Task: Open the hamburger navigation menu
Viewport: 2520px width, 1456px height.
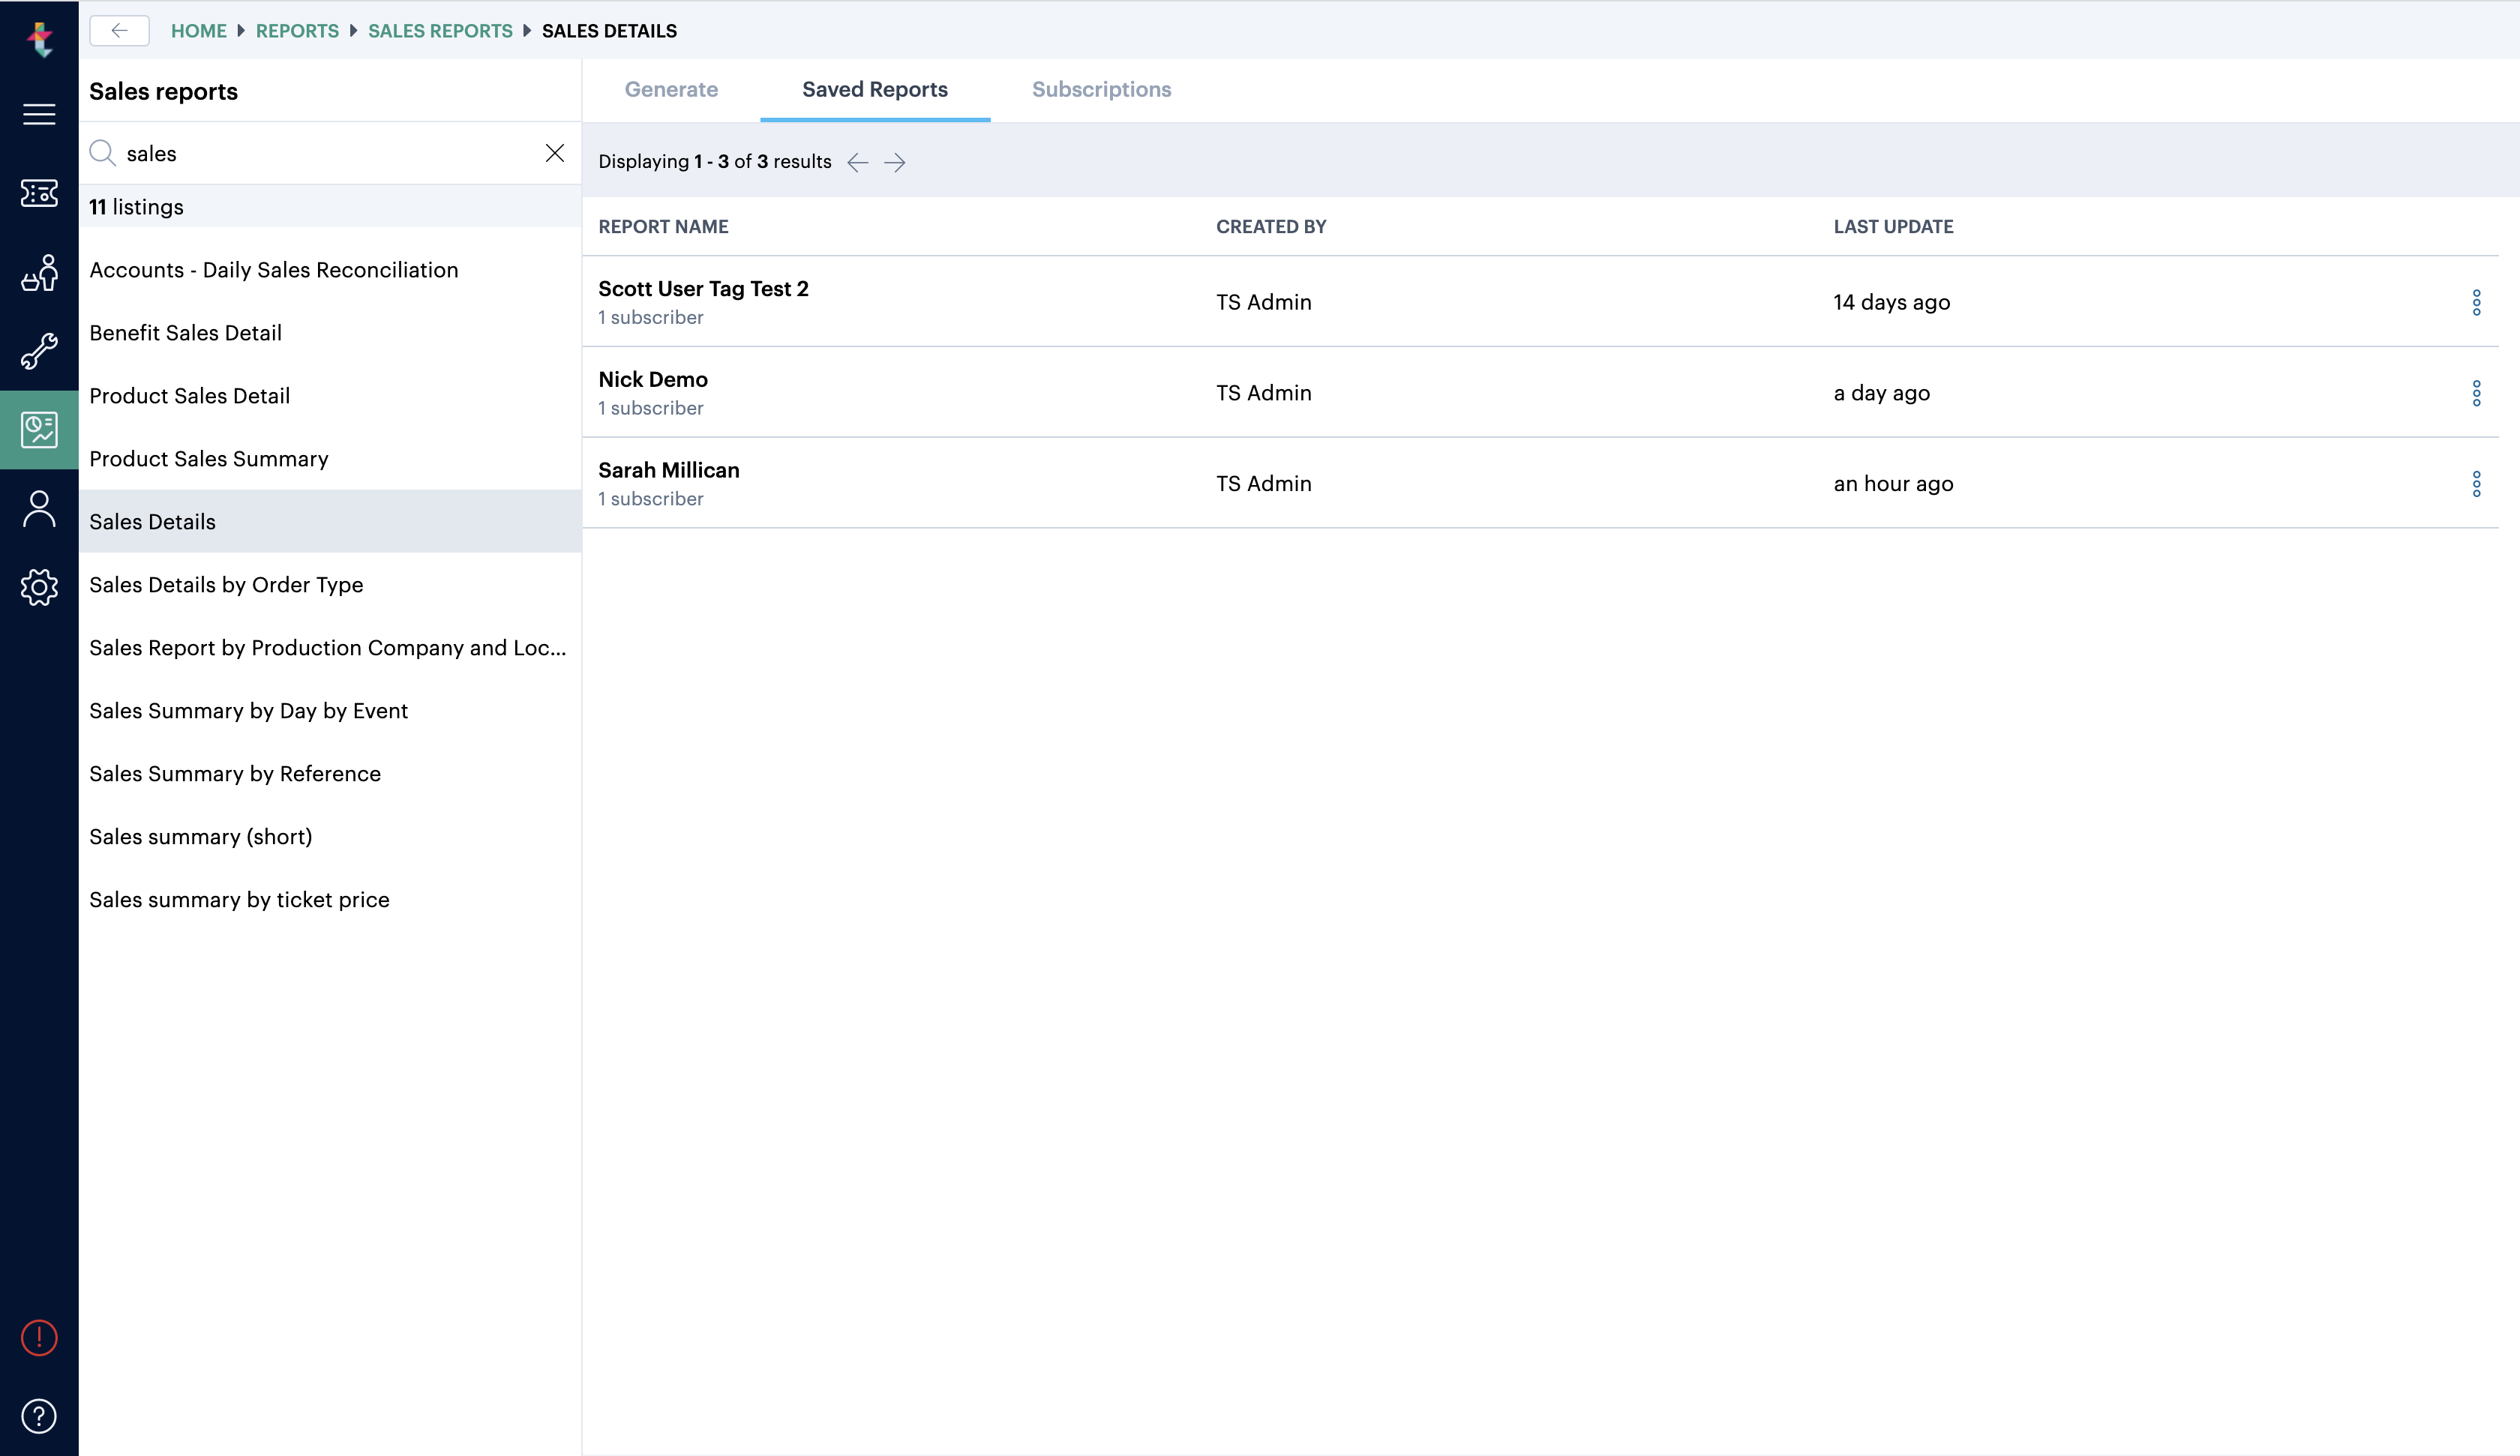Action: (39, 114)
